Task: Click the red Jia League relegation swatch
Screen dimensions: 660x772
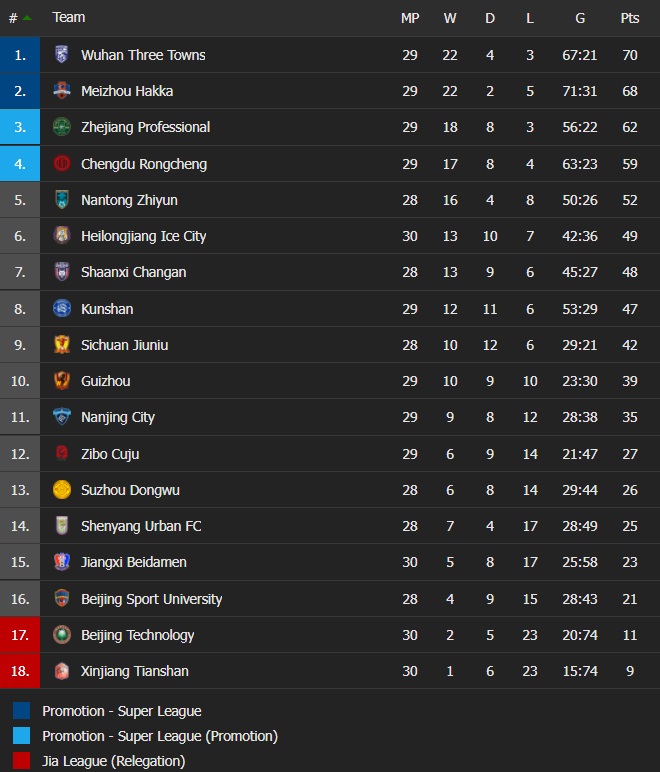Action: point(21,761)
